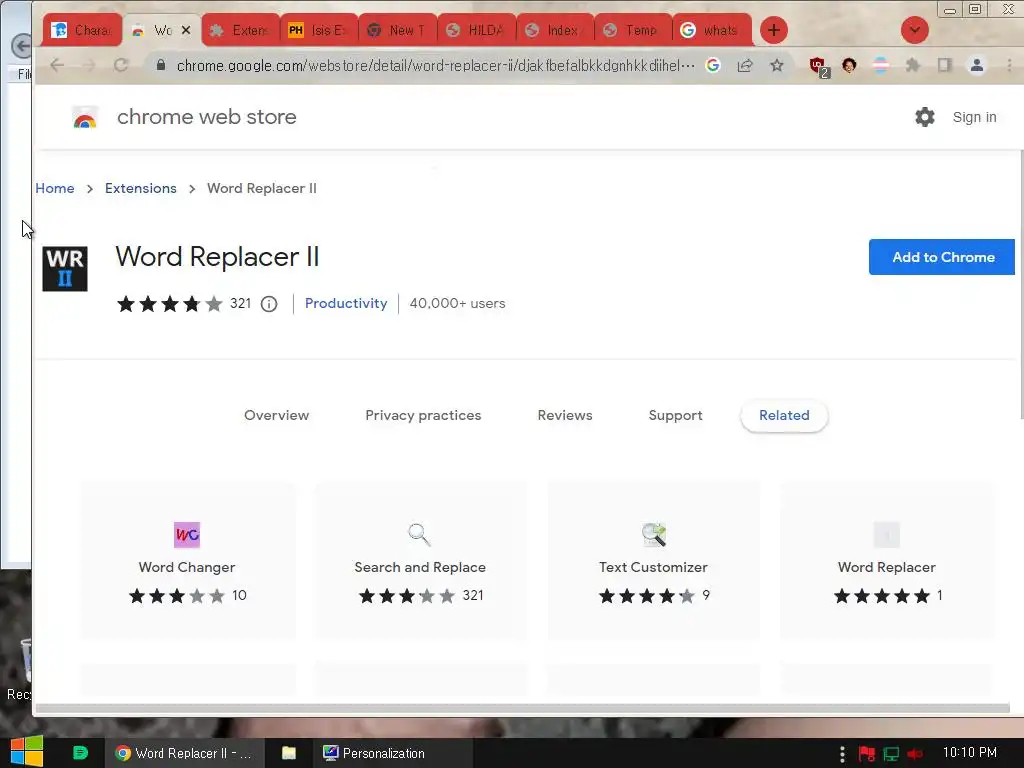Screen dimensions: 1024x768
Task: Switch to the whats Google tab
Action: (712, 30)
